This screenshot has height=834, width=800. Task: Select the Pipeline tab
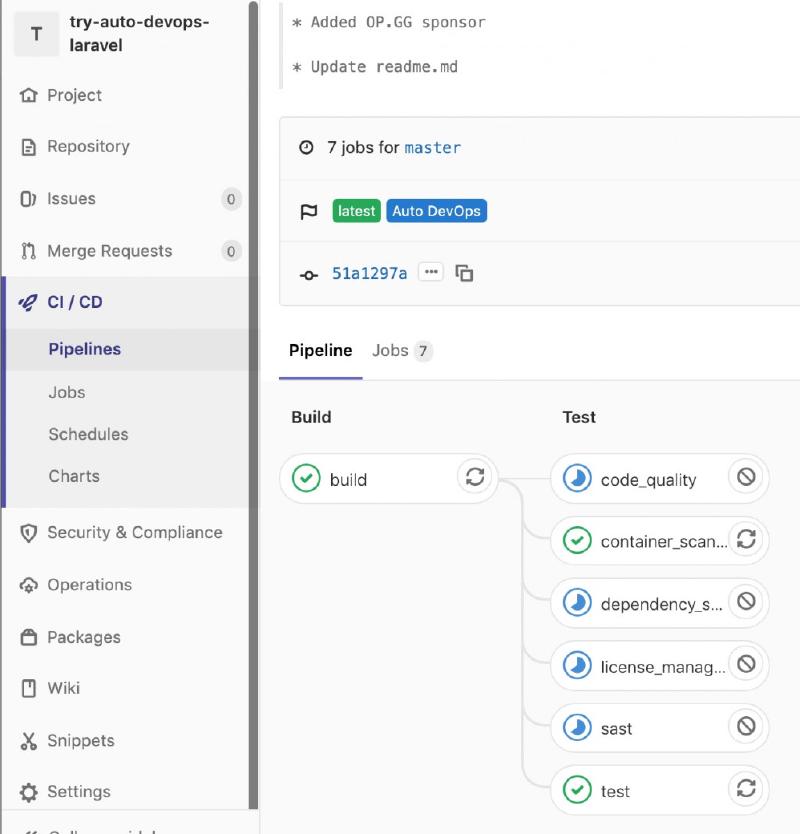point(320,350)
